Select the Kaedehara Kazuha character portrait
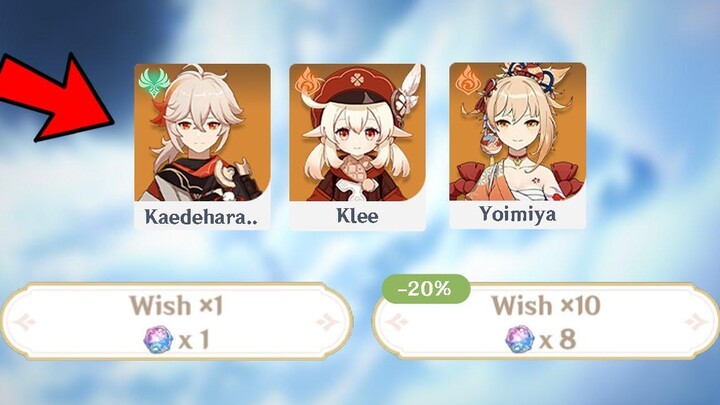This screenshot has height=405, width=720. tap(202, 133)
